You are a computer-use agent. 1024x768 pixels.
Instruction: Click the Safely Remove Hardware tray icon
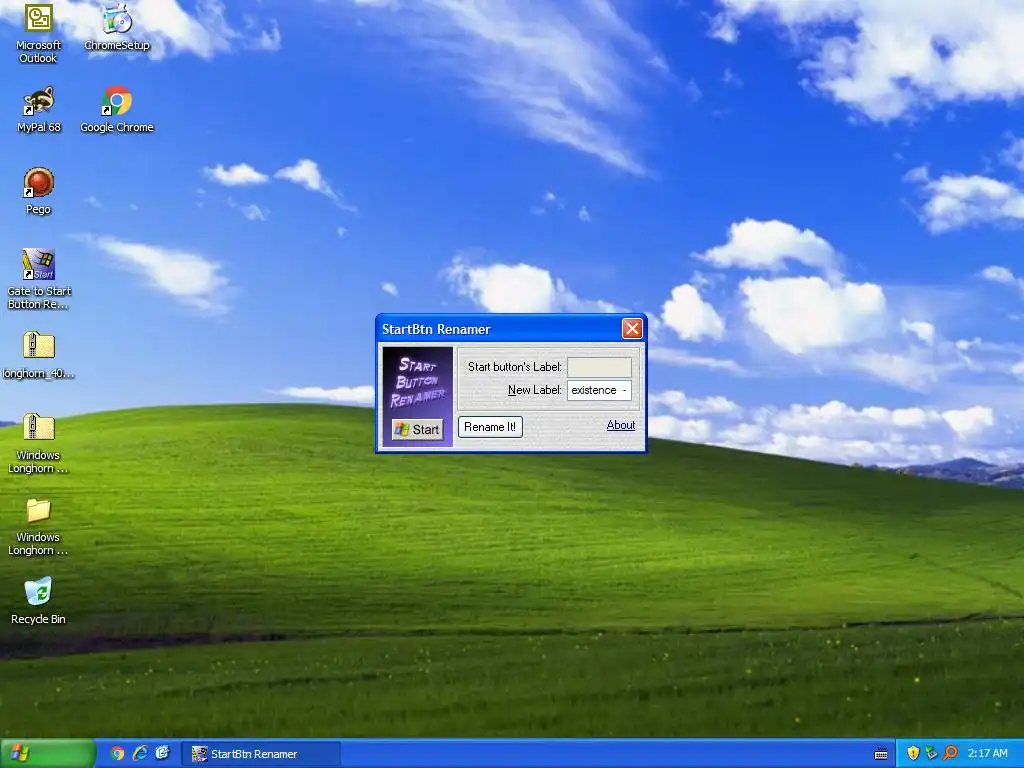pos(931,754)
